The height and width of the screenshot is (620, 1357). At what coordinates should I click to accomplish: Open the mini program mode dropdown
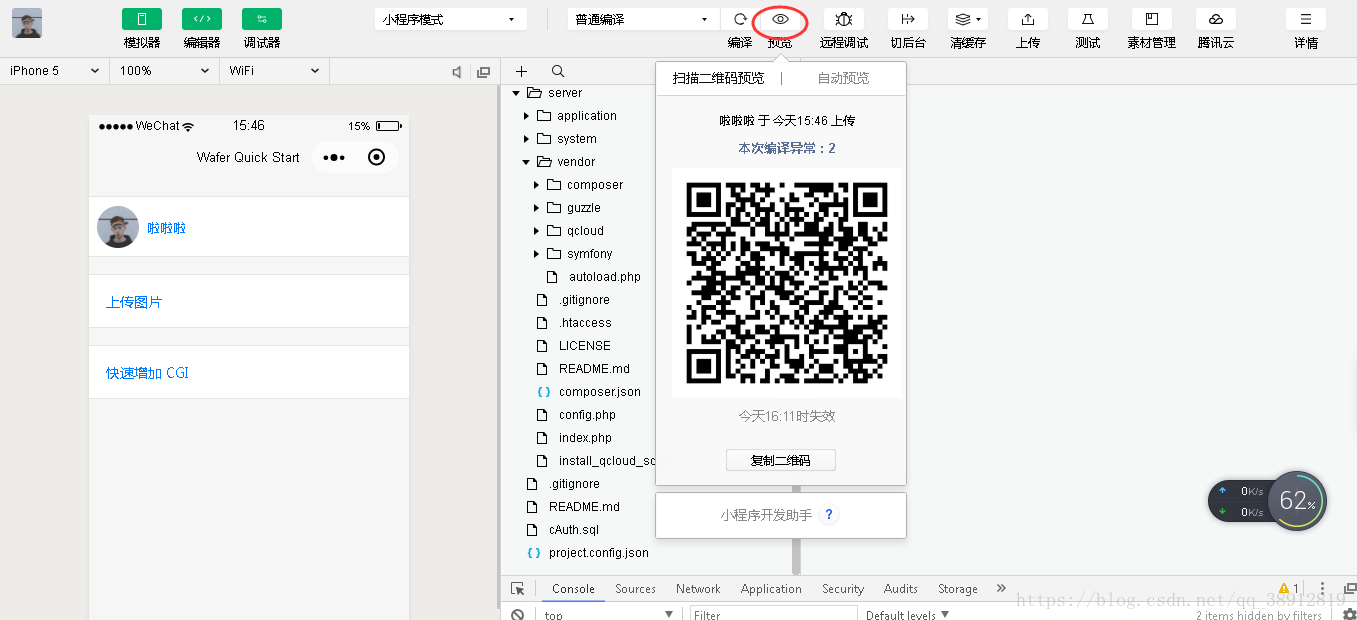451,19
